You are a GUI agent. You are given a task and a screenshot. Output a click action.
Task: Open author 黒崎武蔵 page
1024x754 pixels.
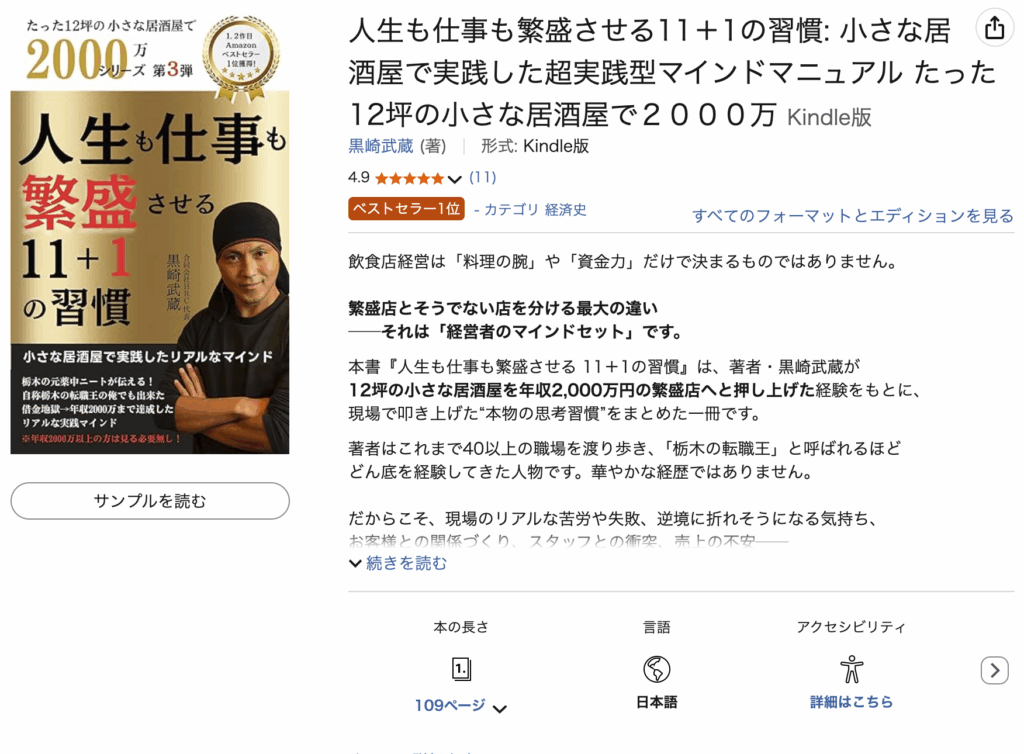381,146
